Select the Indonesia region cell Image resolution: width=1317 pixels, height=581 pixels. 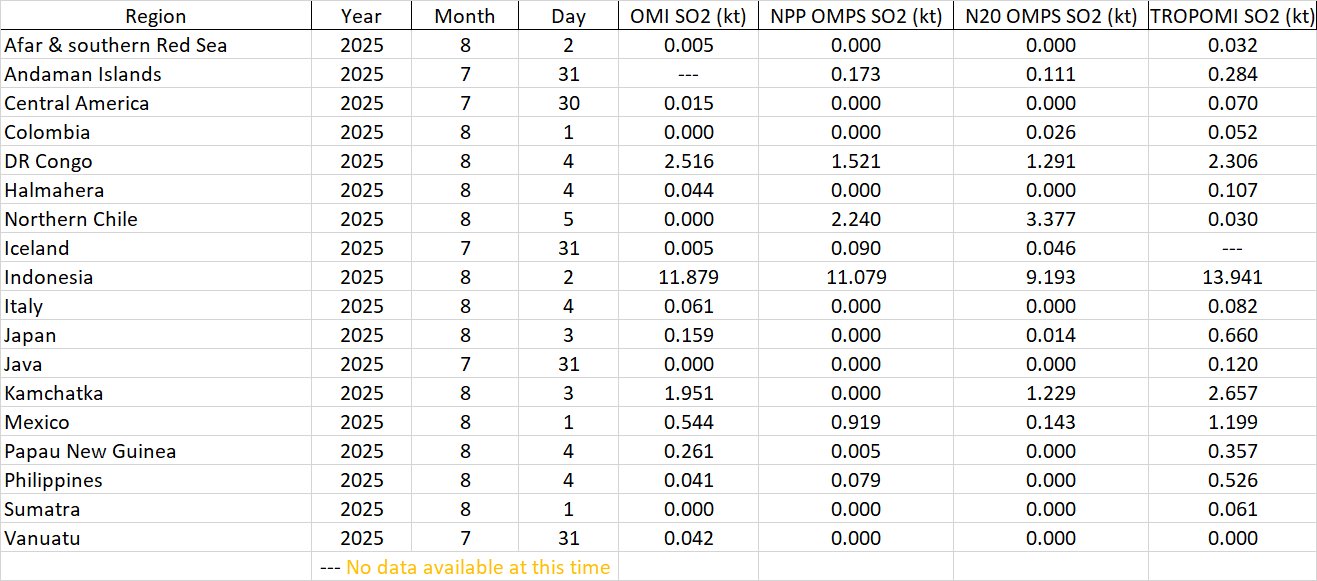(49, 277)
